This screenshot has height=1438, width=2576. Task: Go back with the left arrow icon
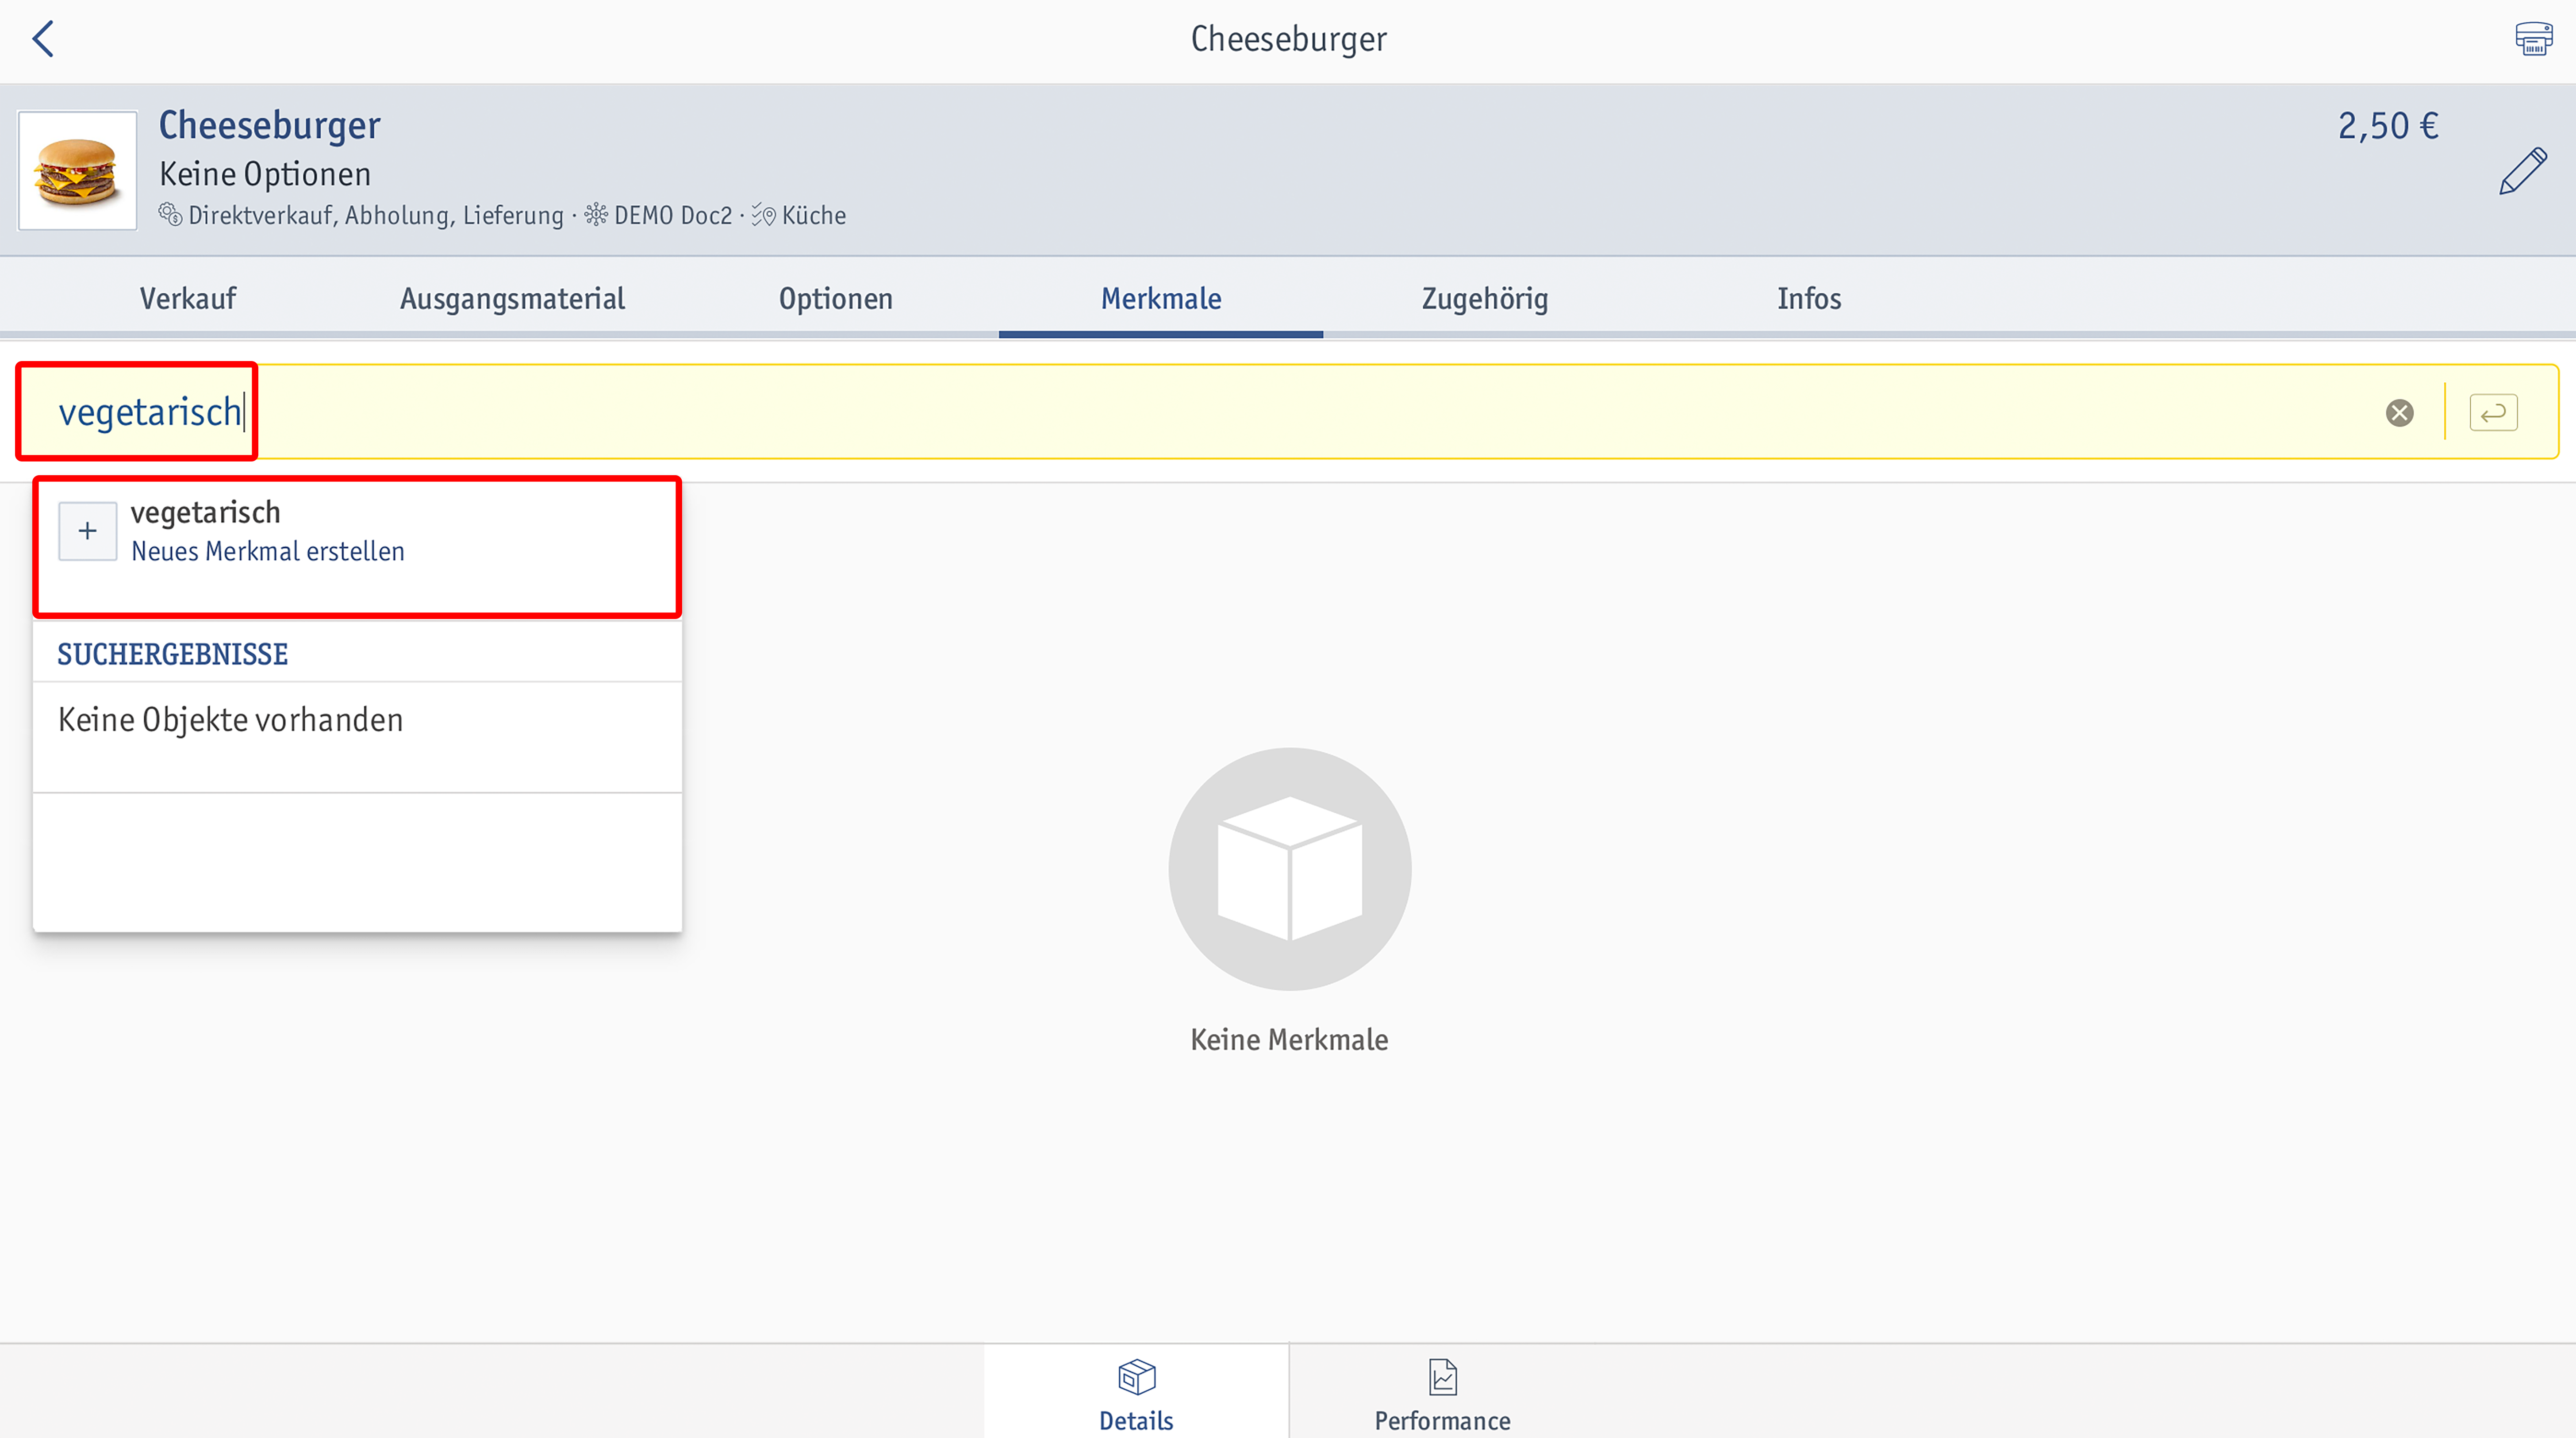coord(43,39)
